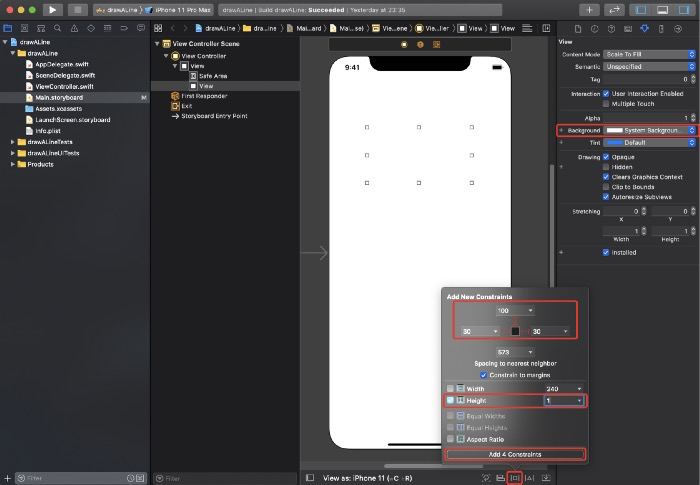This screenshot has width=700, height=485.
Task: Select the Attributes inspector tab
Action: pos(644,29)
